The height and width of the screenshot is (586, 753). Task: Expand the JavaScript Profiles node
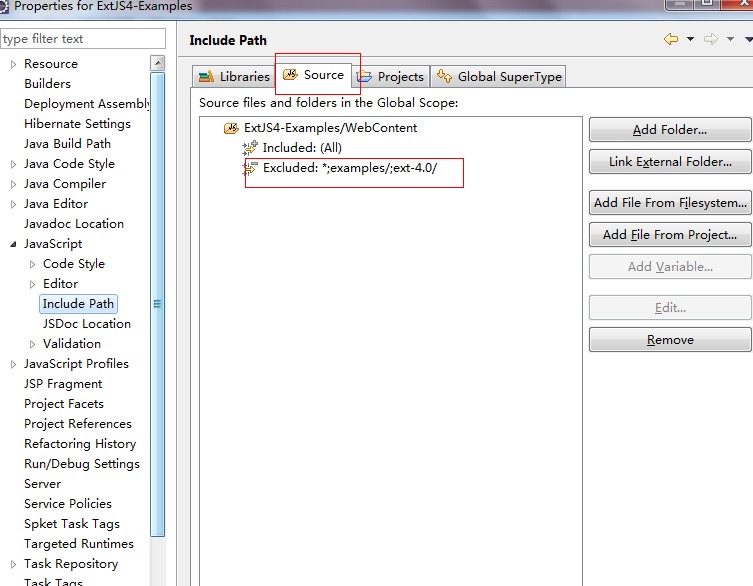tap(13, 365)
